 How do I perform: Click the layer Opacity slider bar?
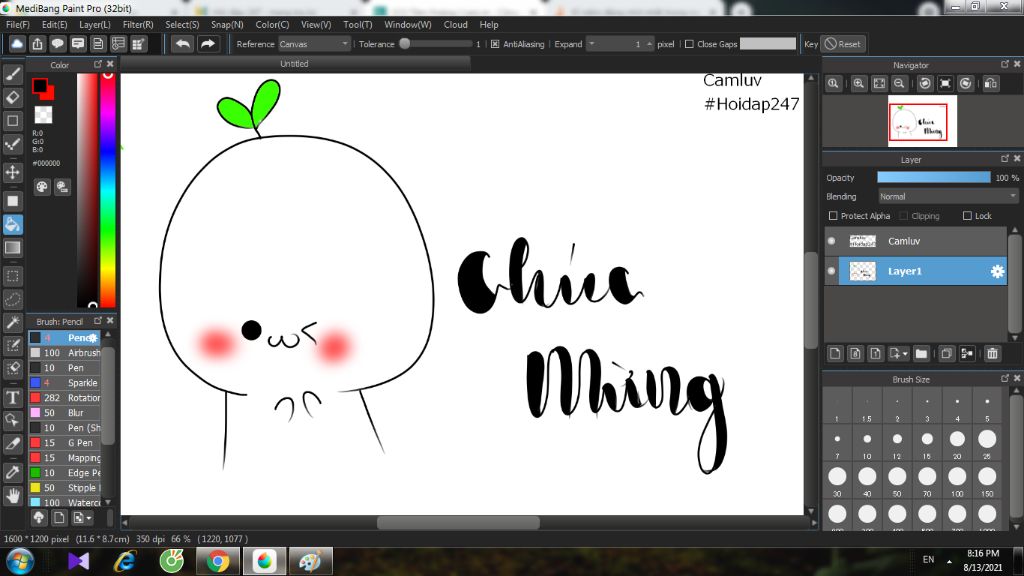(x=934, y=178)
